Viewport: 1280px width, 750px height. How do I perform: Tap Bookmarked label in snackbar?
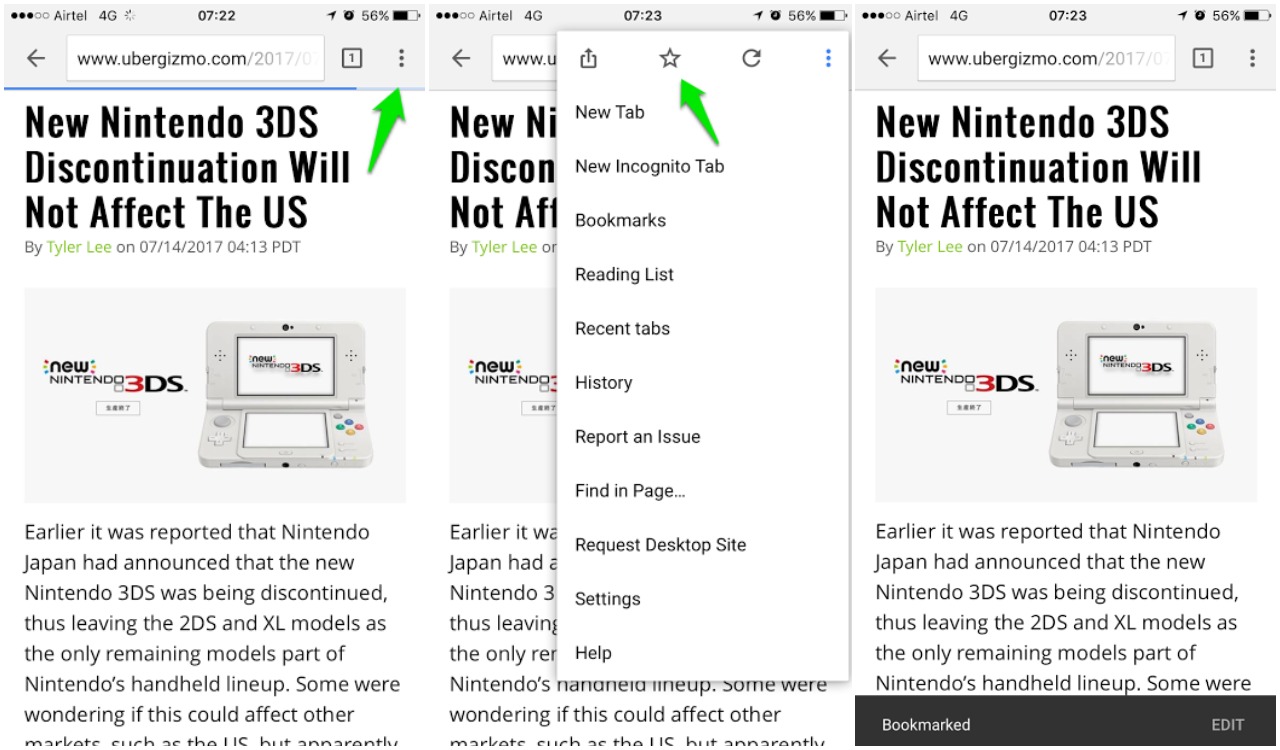coord(926,725)
